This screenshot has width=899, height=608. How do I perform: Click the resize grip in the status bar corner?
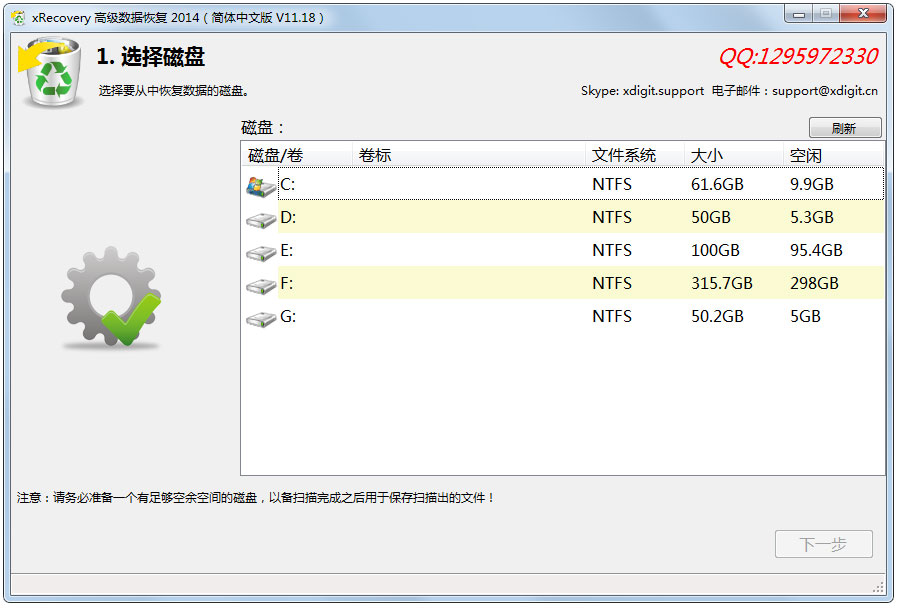(878, 586)
